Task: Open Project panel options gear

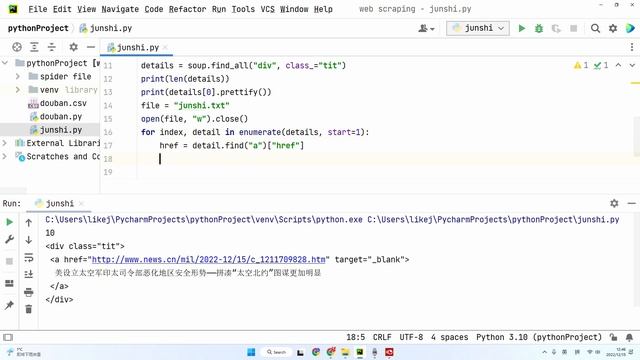Action: (x=73, y=47)
